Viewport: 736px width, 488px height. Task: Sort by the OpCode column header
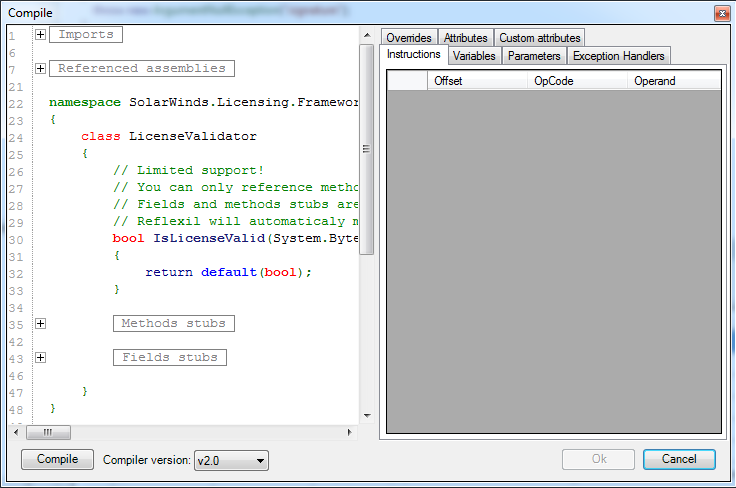pos(577,81)
